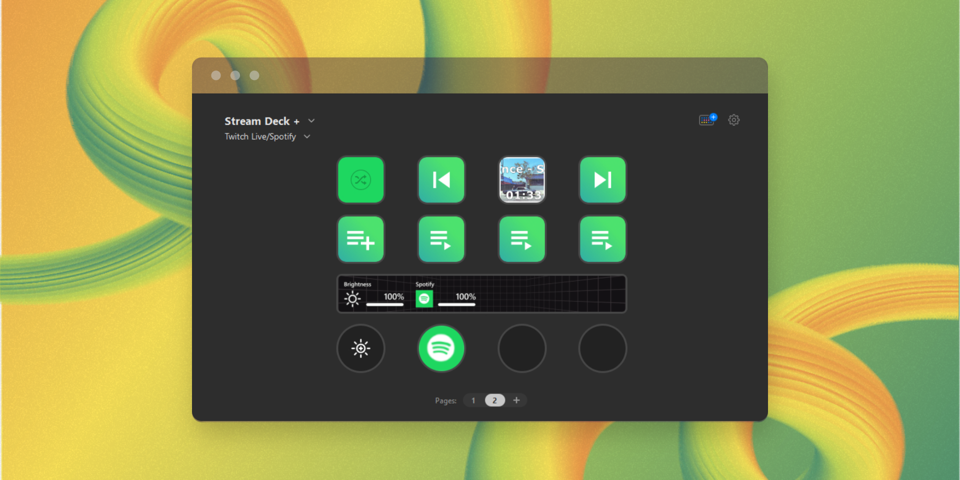960x480 pixels.
Task: Switch to page 1
Action: point(473,400)
